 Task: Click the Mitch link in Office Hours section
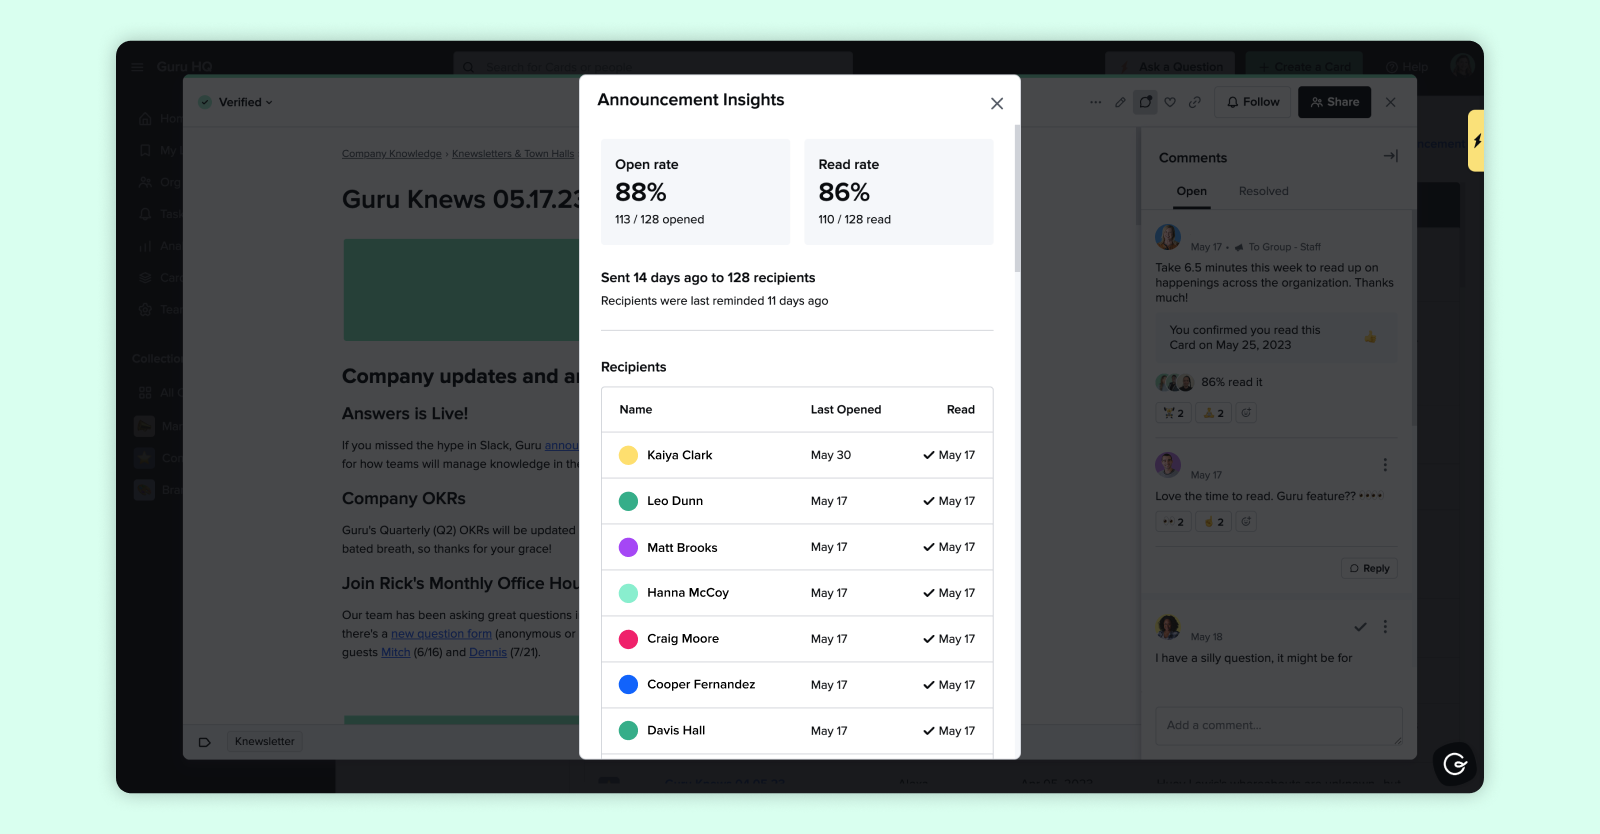(x=395, y=652)
